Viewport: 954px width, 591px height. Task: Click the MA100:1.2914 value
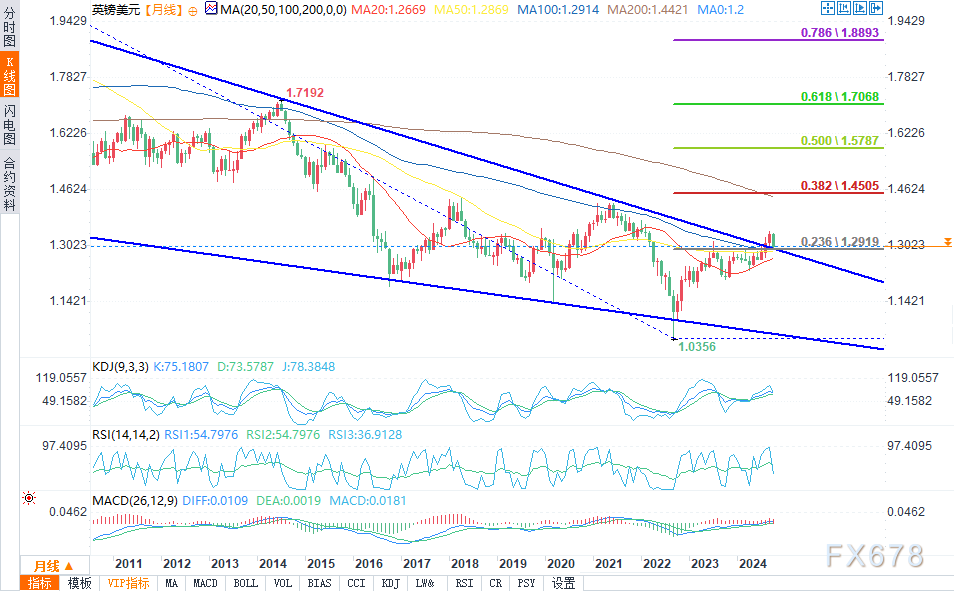(558, 10)
